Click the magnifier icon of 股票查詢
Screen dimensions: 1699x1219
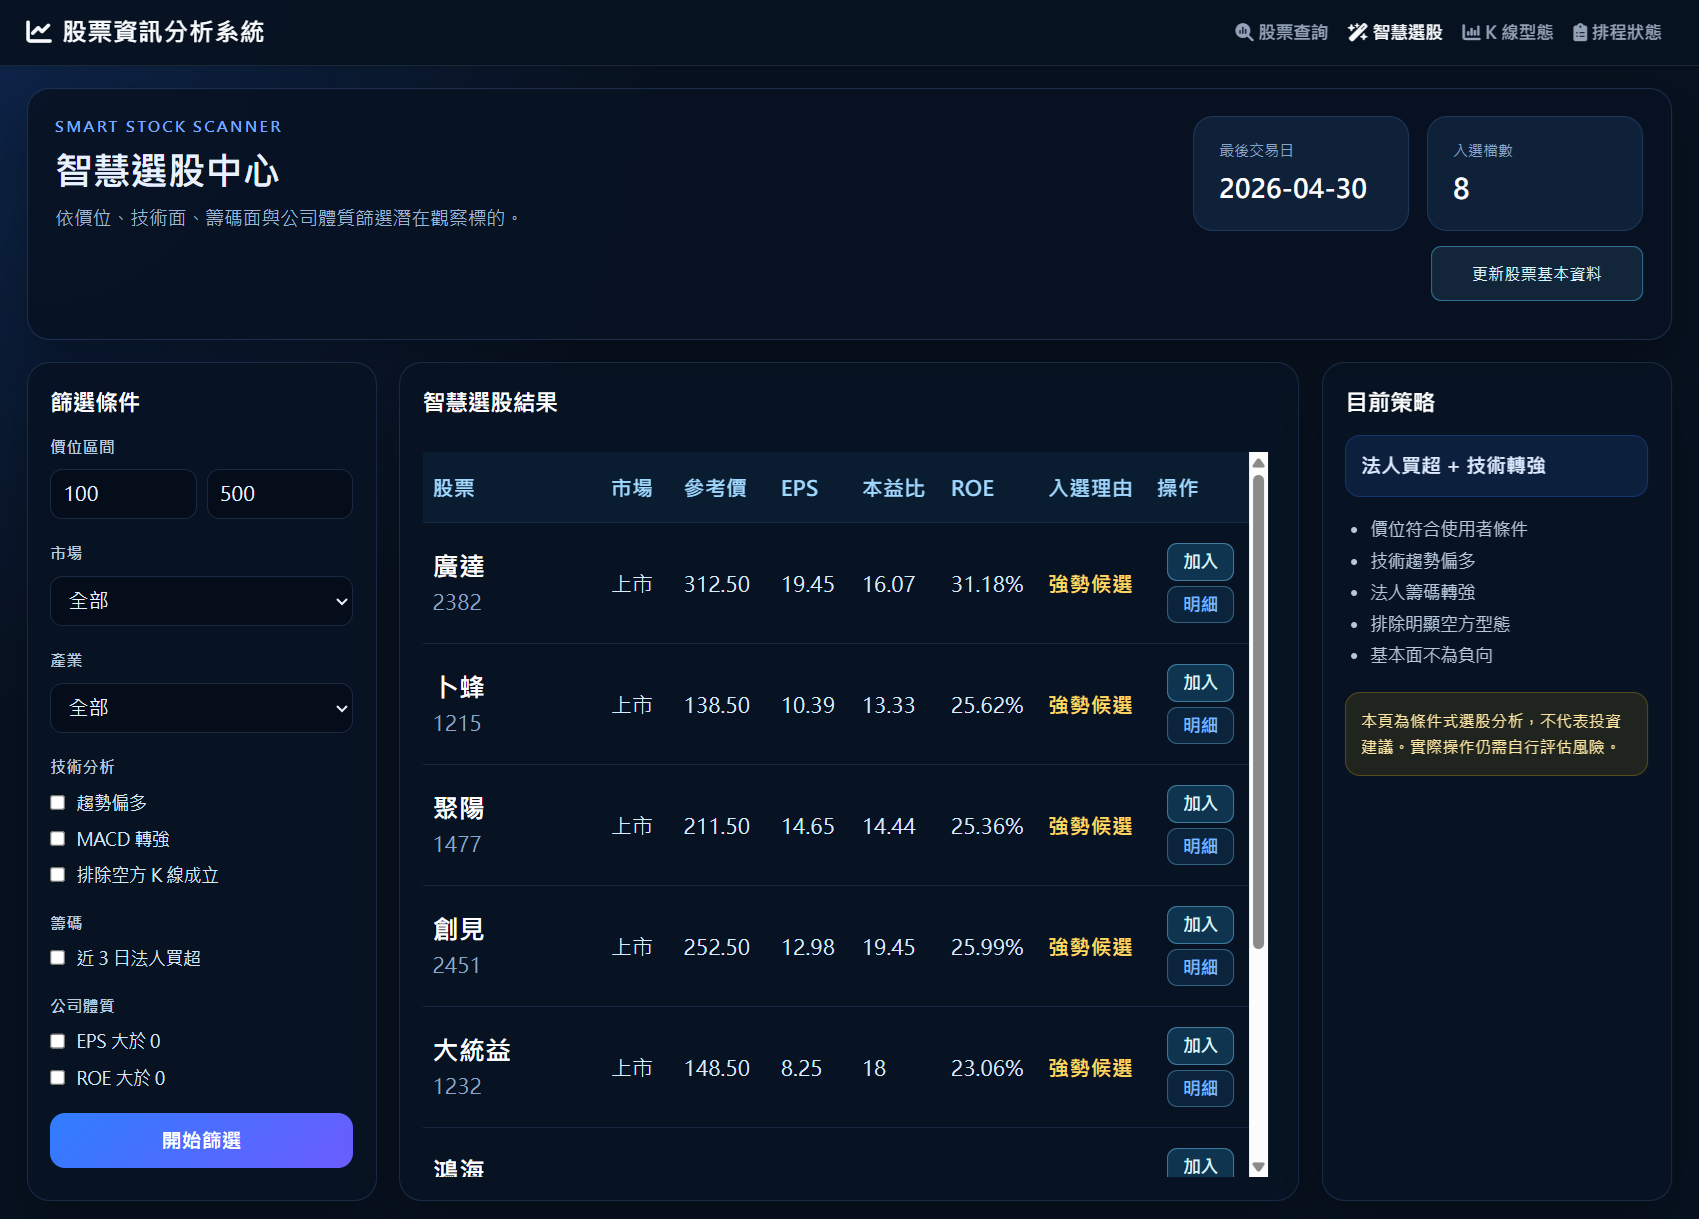click(x=1244, y=32)
